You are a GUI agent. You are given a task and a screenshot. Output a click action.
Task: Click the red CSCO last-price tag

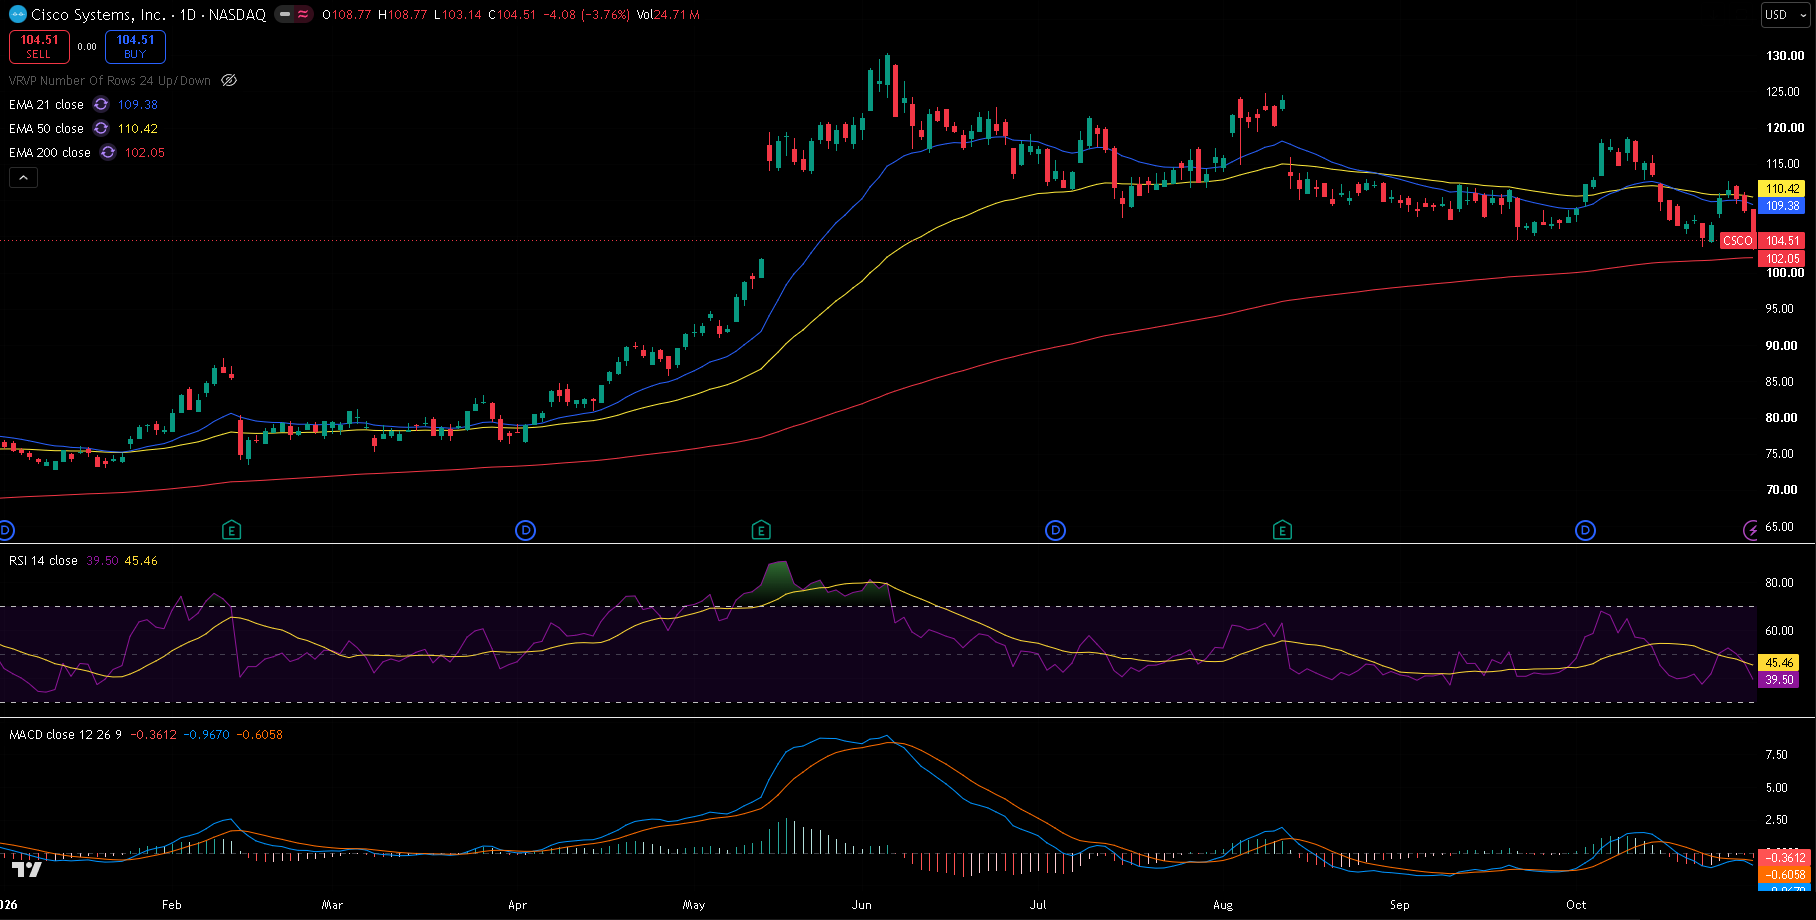click(1737, 240)
